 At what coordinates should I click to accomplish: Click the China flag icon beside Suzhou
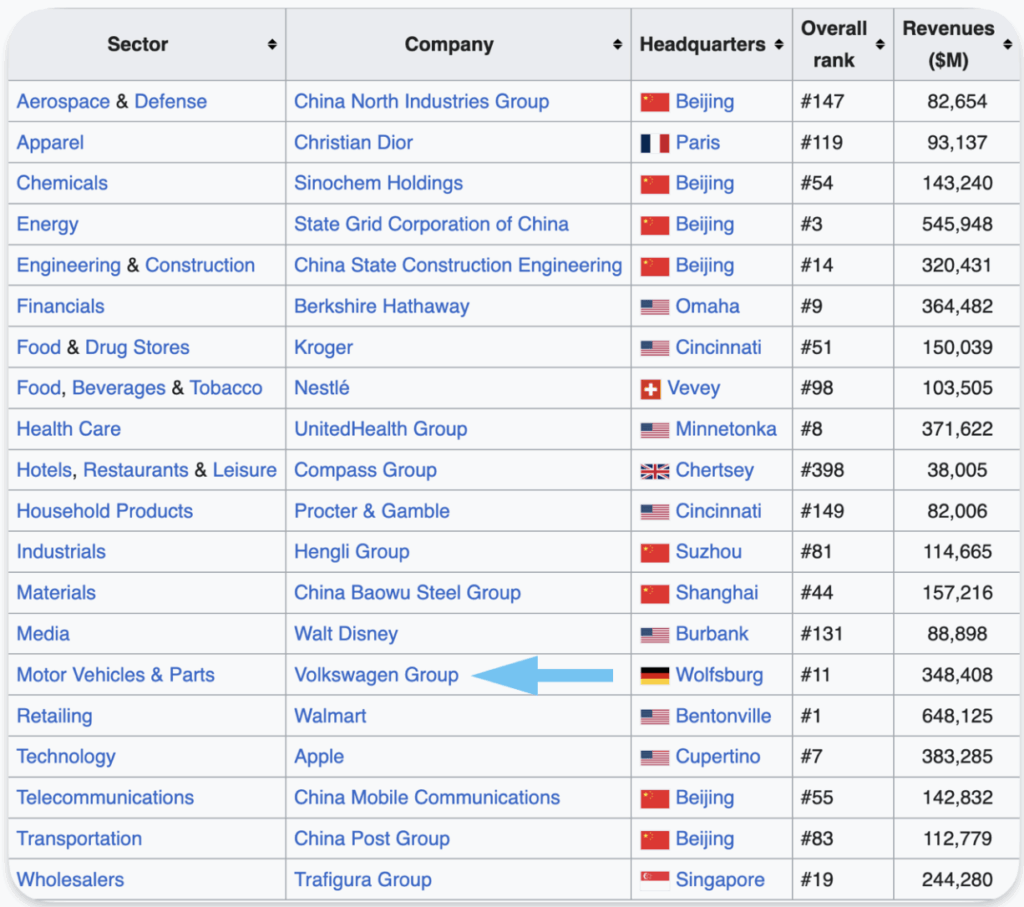(654, 553)
